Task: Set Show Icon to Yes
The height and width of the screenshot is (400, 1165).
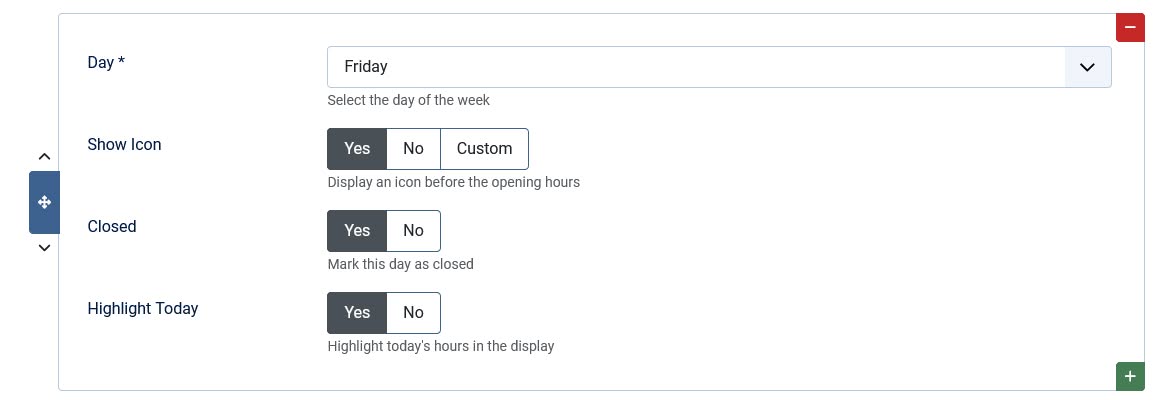Action: (x=357, y=149)
